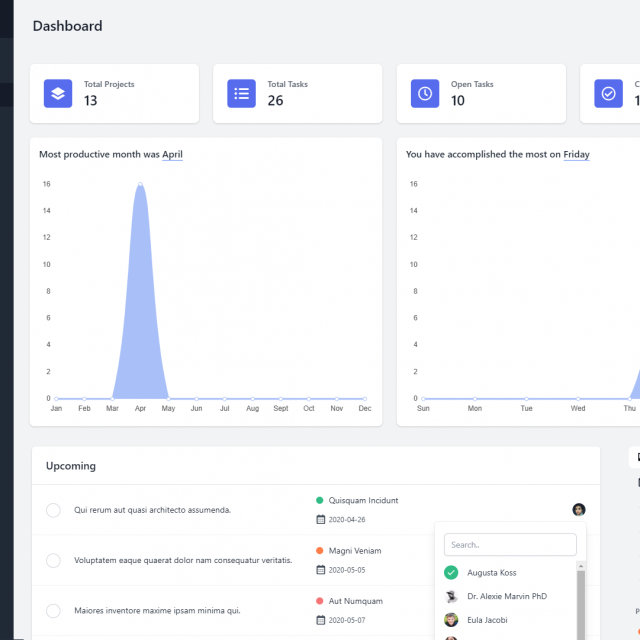Click calendar icon next to 2020-05-07
This screenshot has height=640, width=640.
[x=321, y=620]
